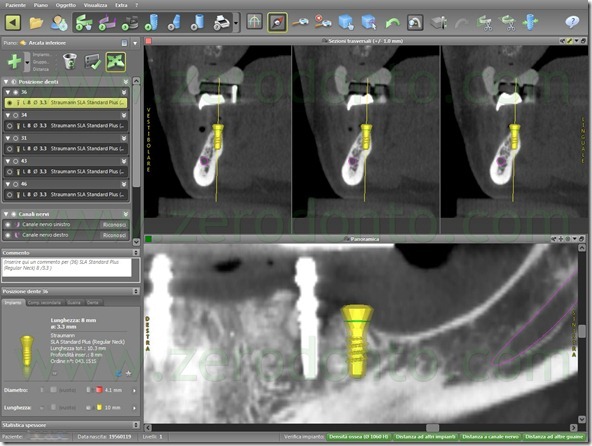Open the Extra menu
Screen dimensions: 592x446
click(x=121, y=5)
